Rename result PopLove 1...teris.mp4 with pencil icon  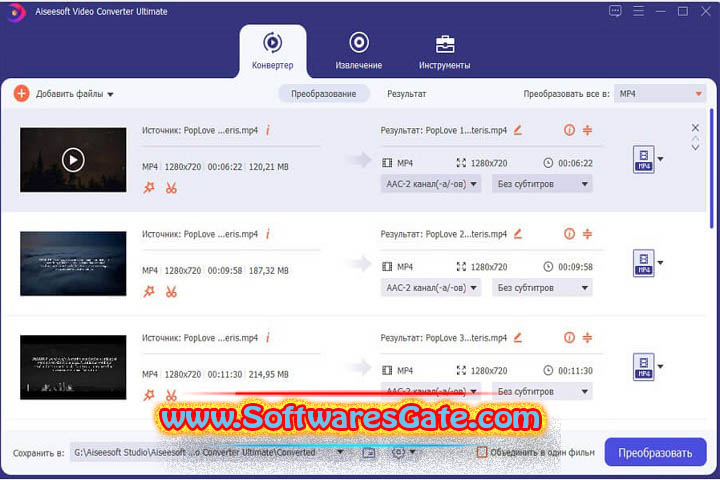(x=518, y=130)
